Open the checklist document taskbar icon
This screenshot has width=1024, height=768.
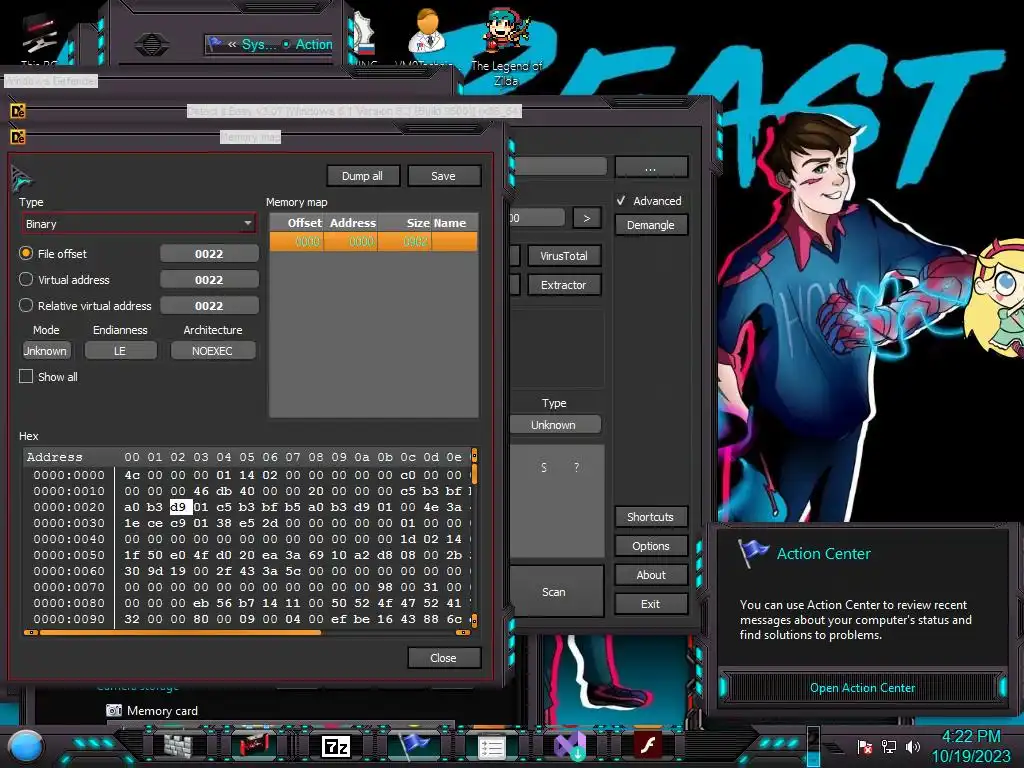tap(491, 748)
